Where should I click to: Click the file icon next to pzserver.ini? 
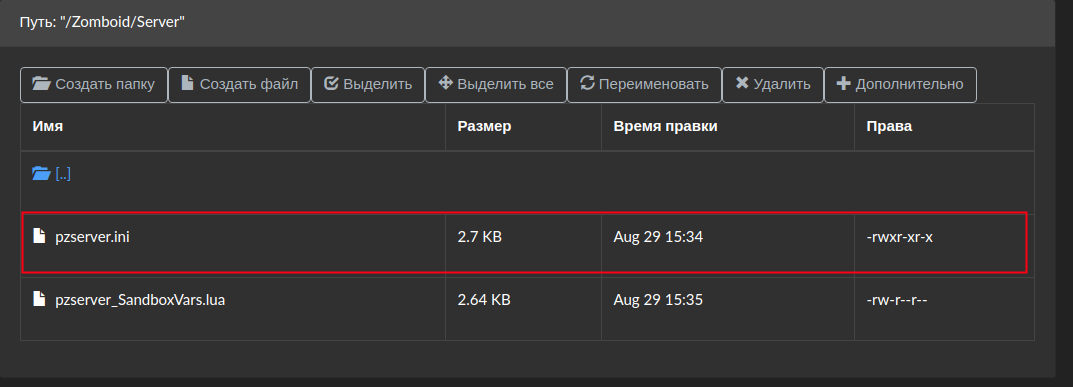[x=39, y=237]
